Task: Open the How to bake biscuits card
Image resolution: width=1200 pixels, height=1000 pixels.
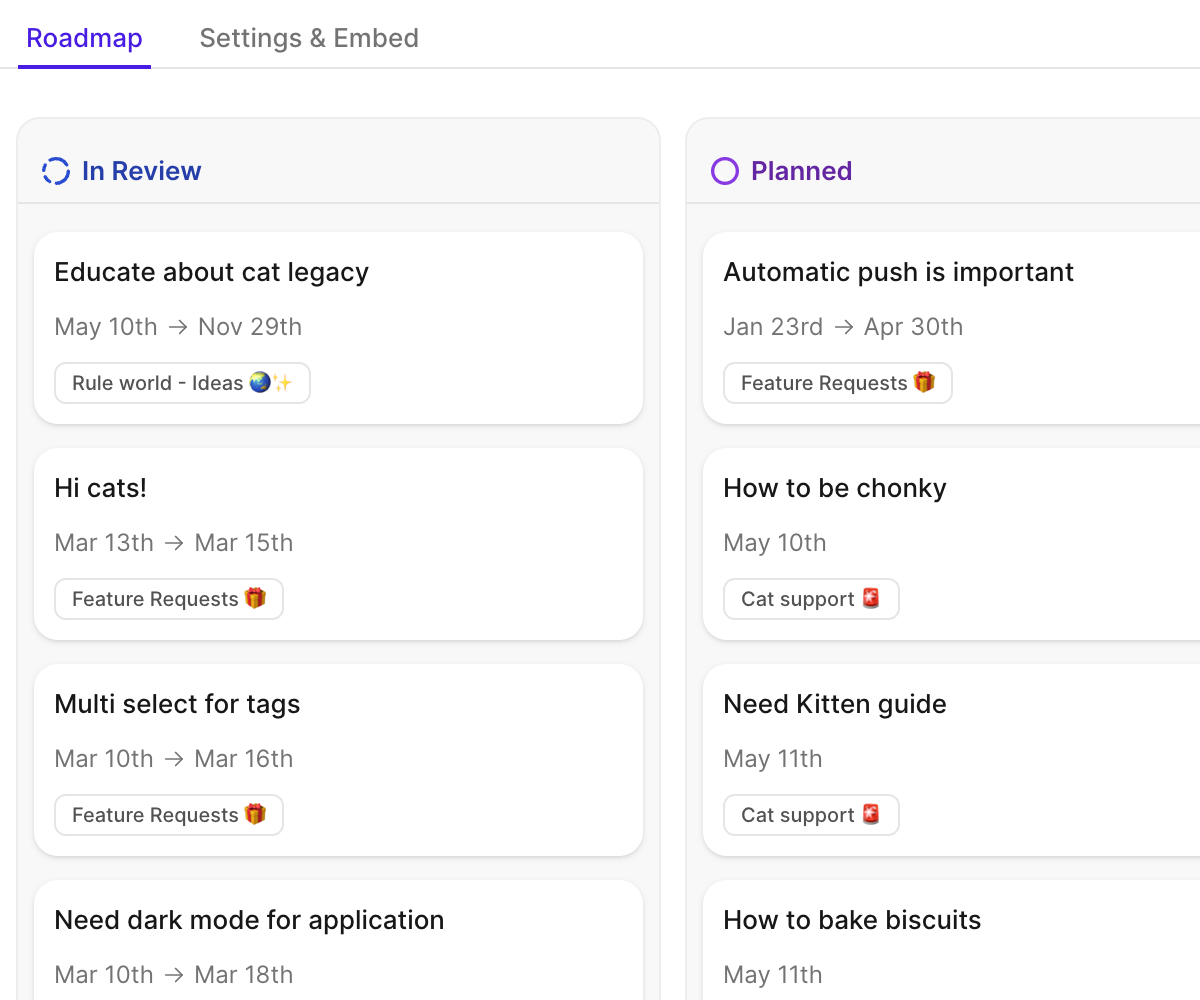Action: pos(852,919)
